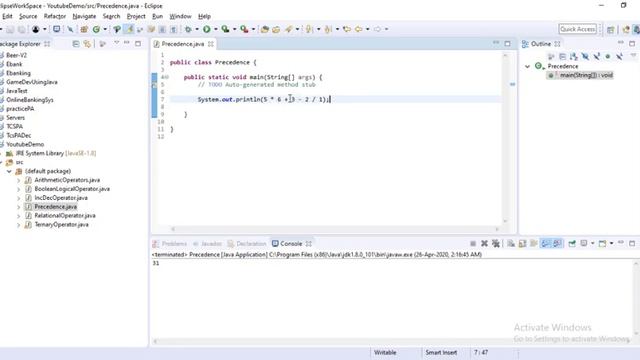Click the green Run button in toolbar
Image resolution: width=640 pixels, height=360 pixels.
tap(207, 29)
